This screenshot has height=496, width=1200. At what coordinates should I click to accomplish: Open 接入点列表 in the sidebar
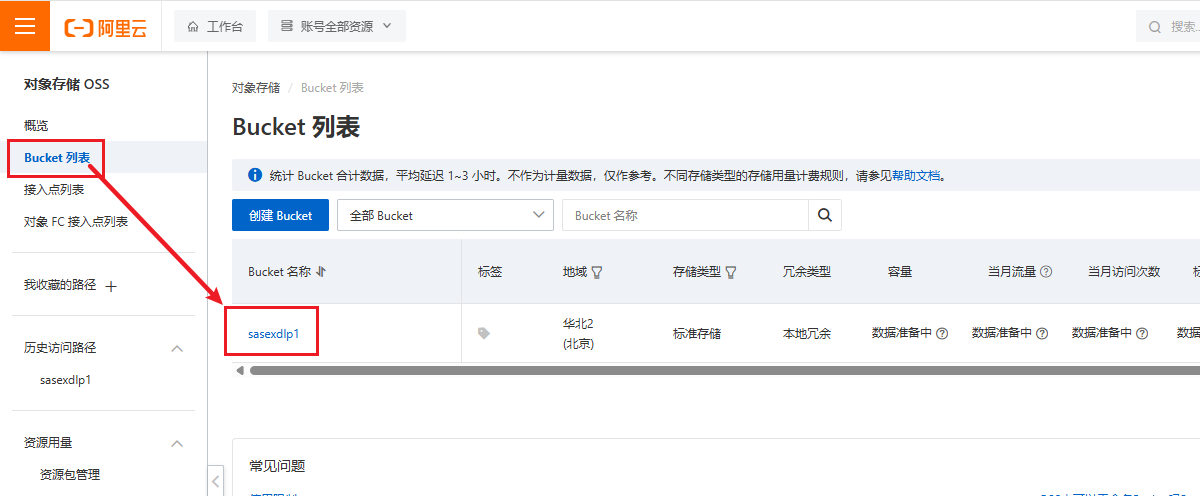click(x=54, y=190)
